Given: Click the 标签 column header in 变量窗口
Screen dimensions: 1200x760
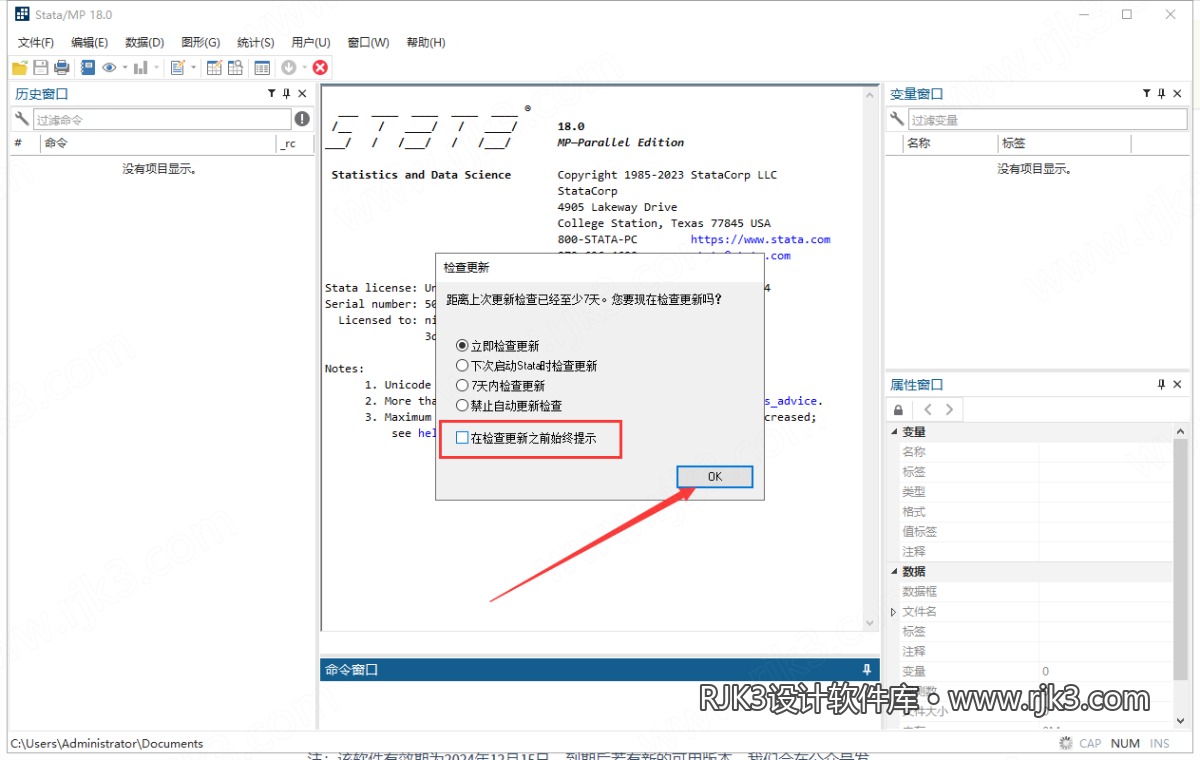Looking at the screenshot, I should pos(1064,143).
